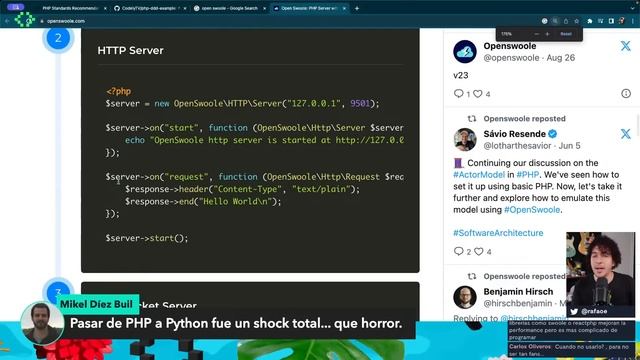The height and width of the screenshot is (360, 640).
Task: Click the HTTP Server heading
Action: [x=130, y=50]
